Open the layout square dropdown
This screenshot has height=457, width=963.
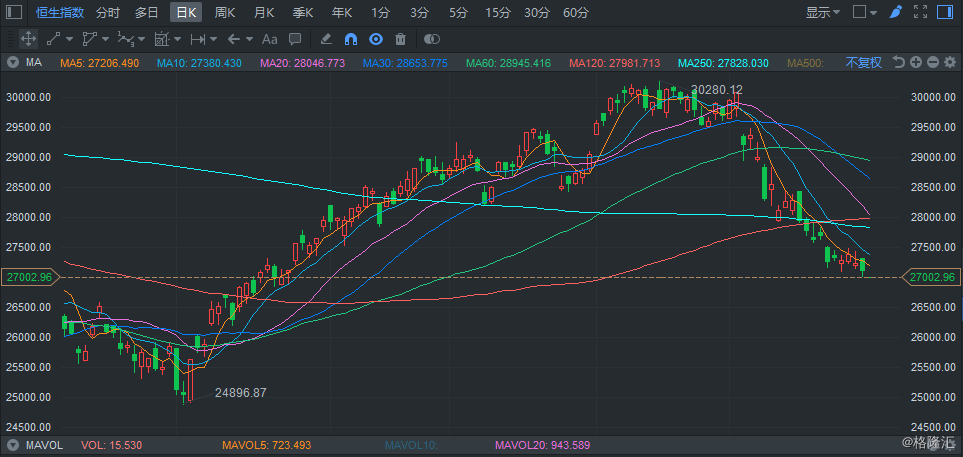click(865, 12)
